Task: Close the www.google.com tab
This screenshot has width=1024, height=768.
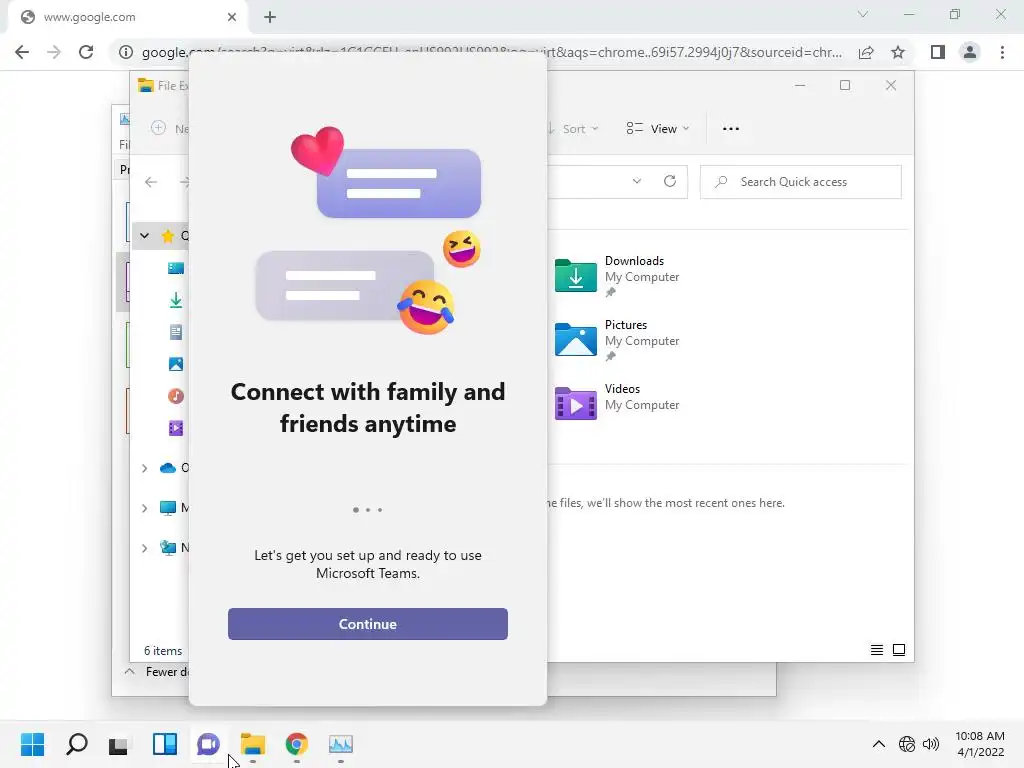Action: [x=232, y=17]
